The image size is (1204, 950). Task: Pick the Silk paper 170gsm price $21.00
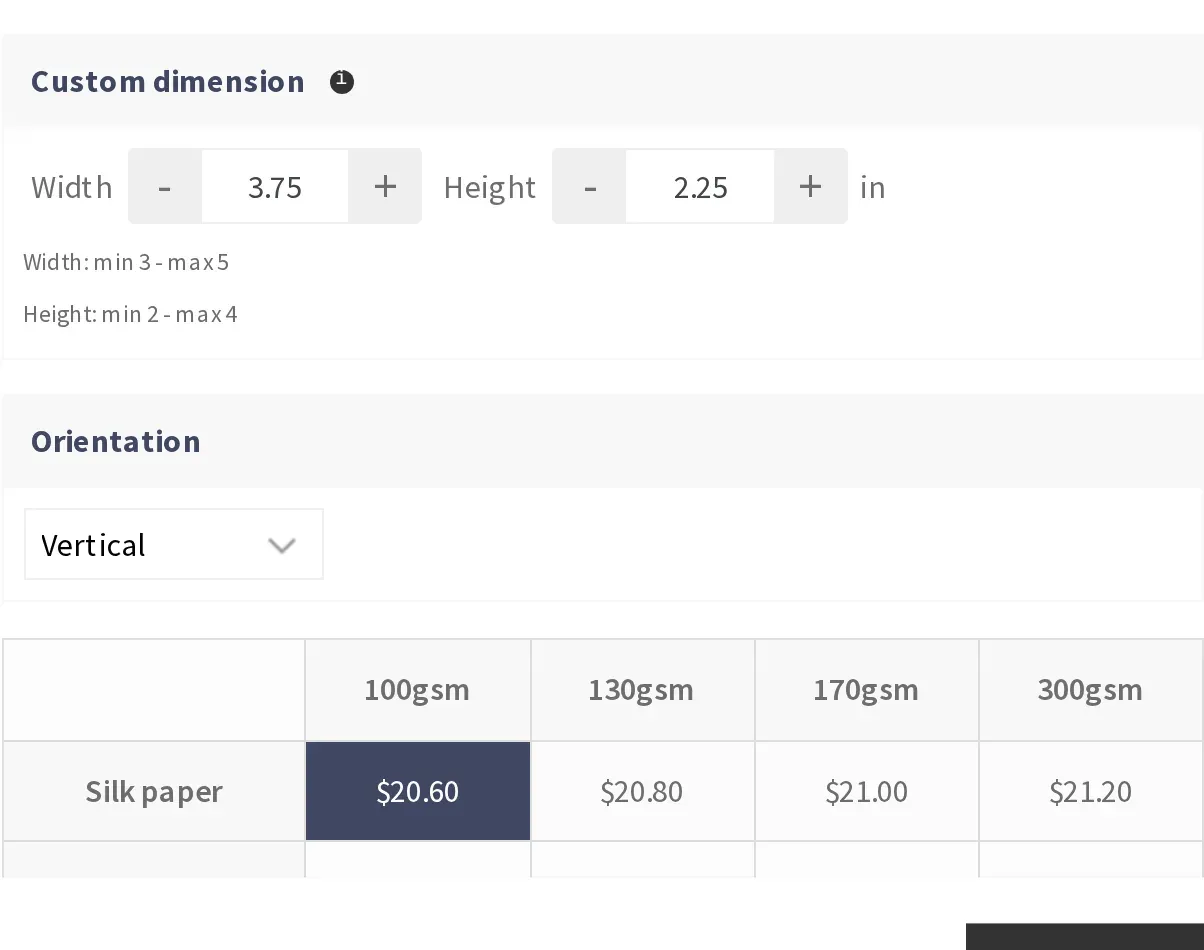866,791
